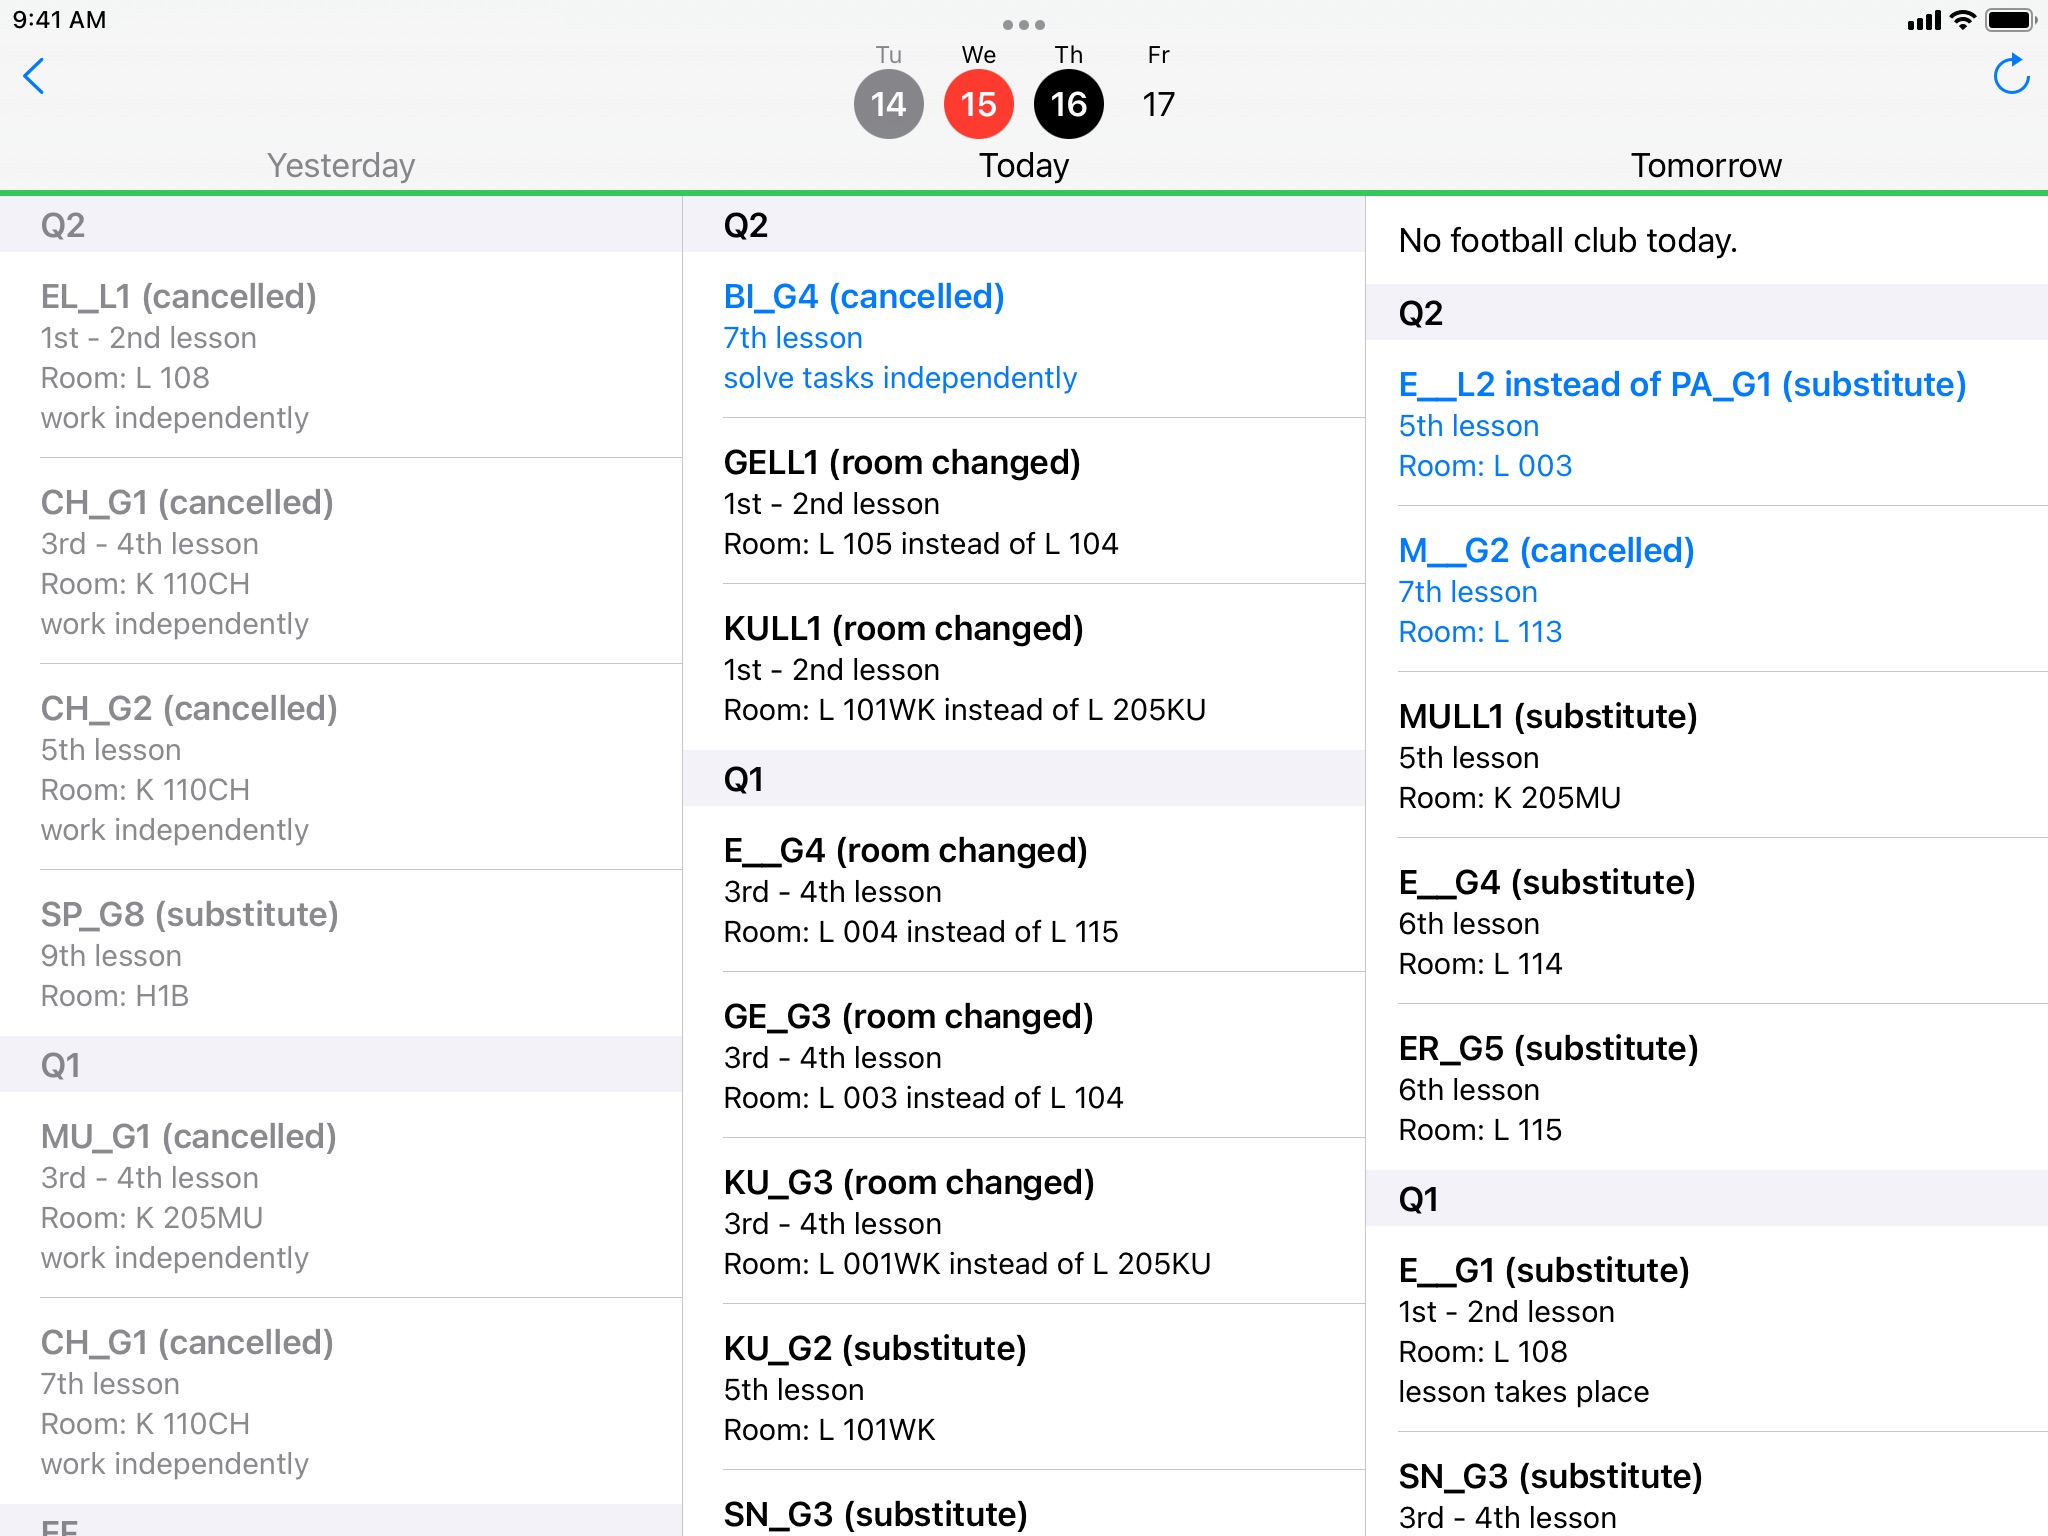Tap Q2 section header in Today column

pos(1024,224)
